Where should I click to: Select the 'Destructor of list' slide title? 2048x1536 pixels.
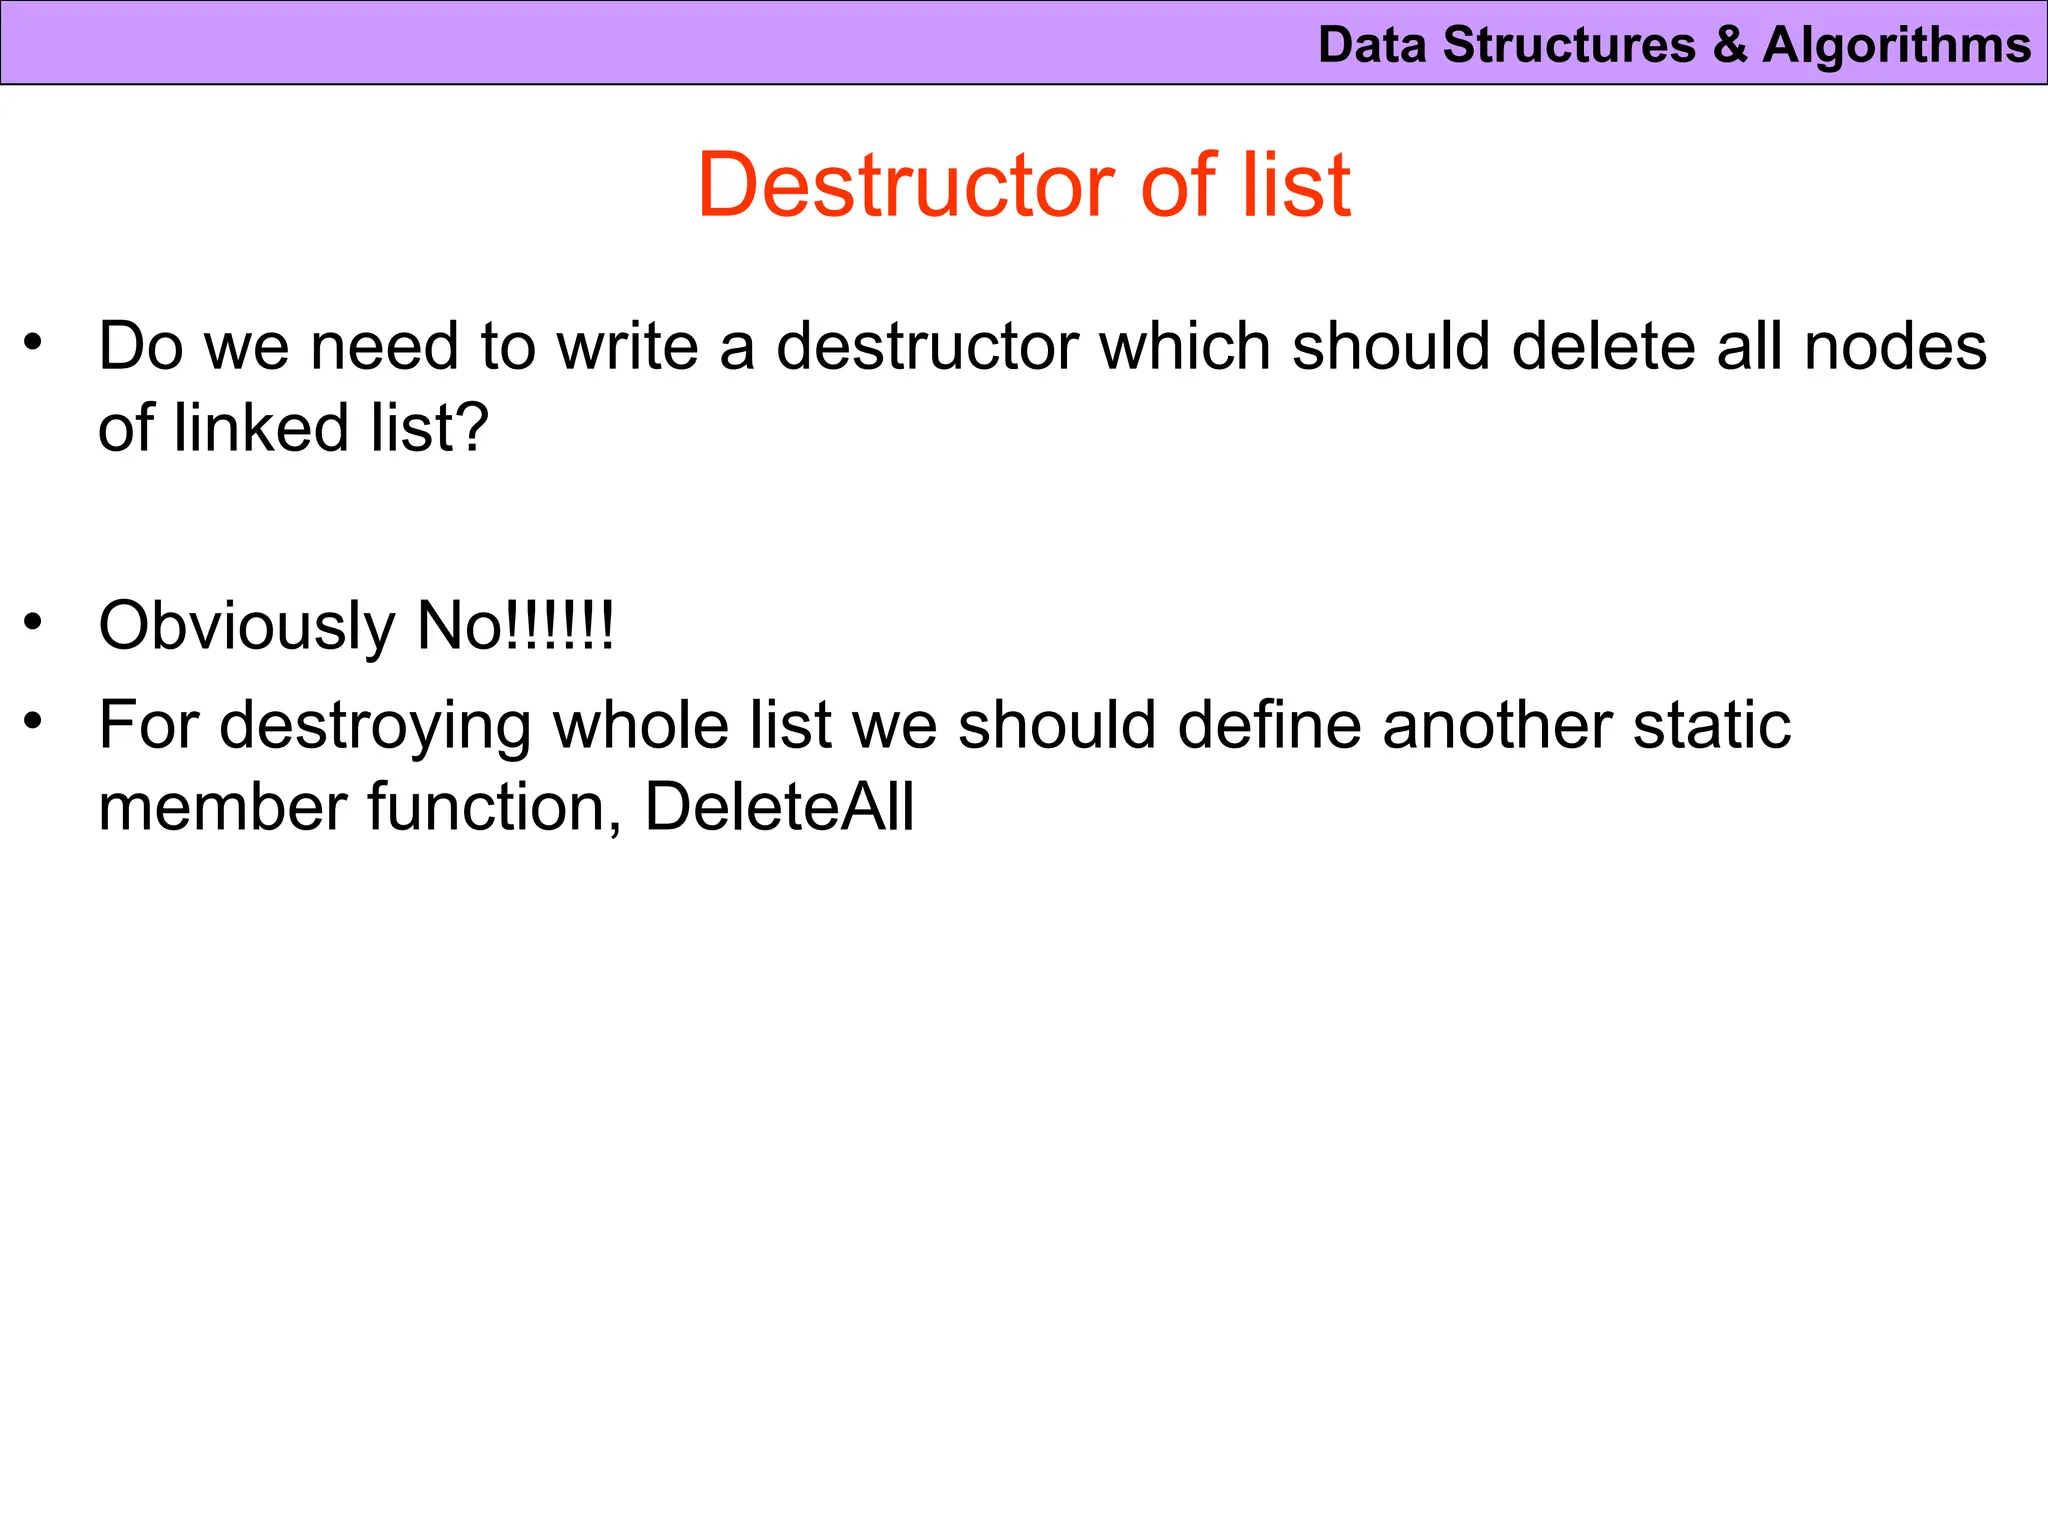[x=1023, y=185]
